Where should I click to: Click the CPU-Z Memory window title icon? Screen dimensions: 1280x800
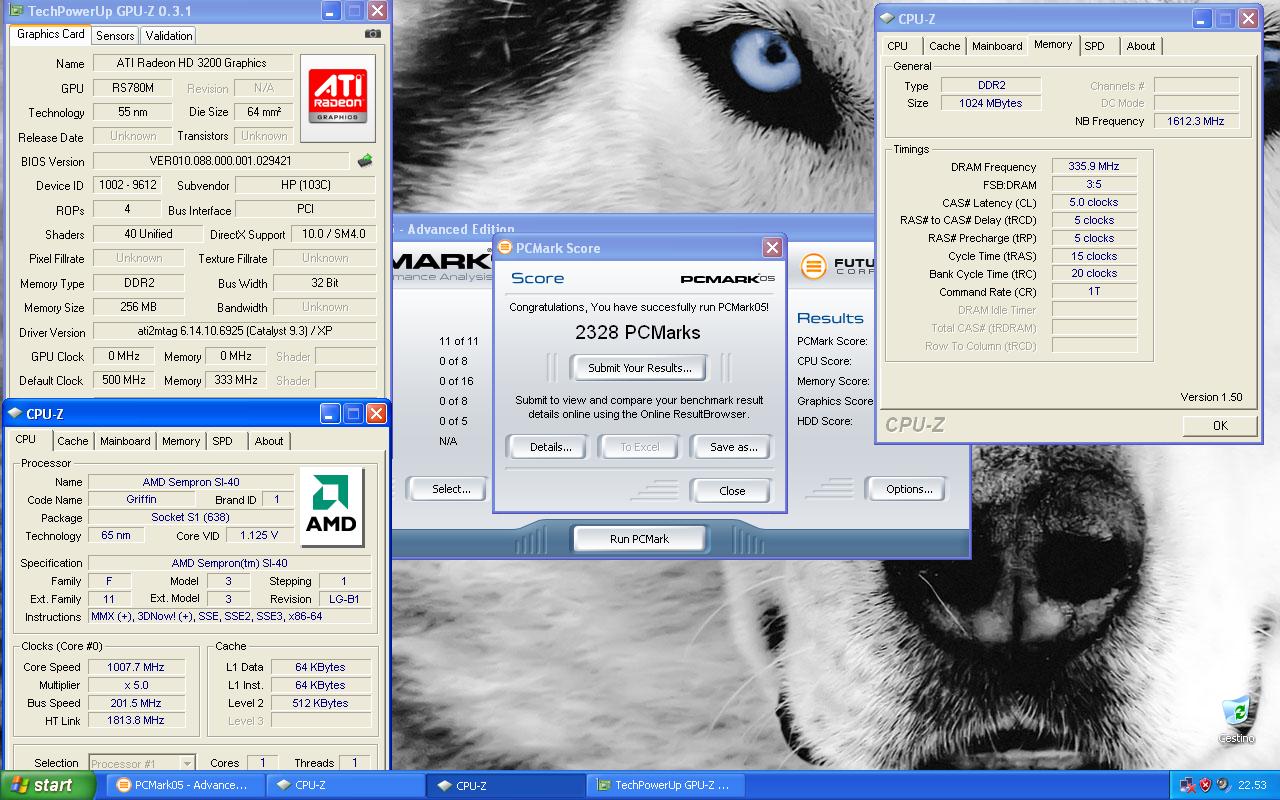pos(887,18)
